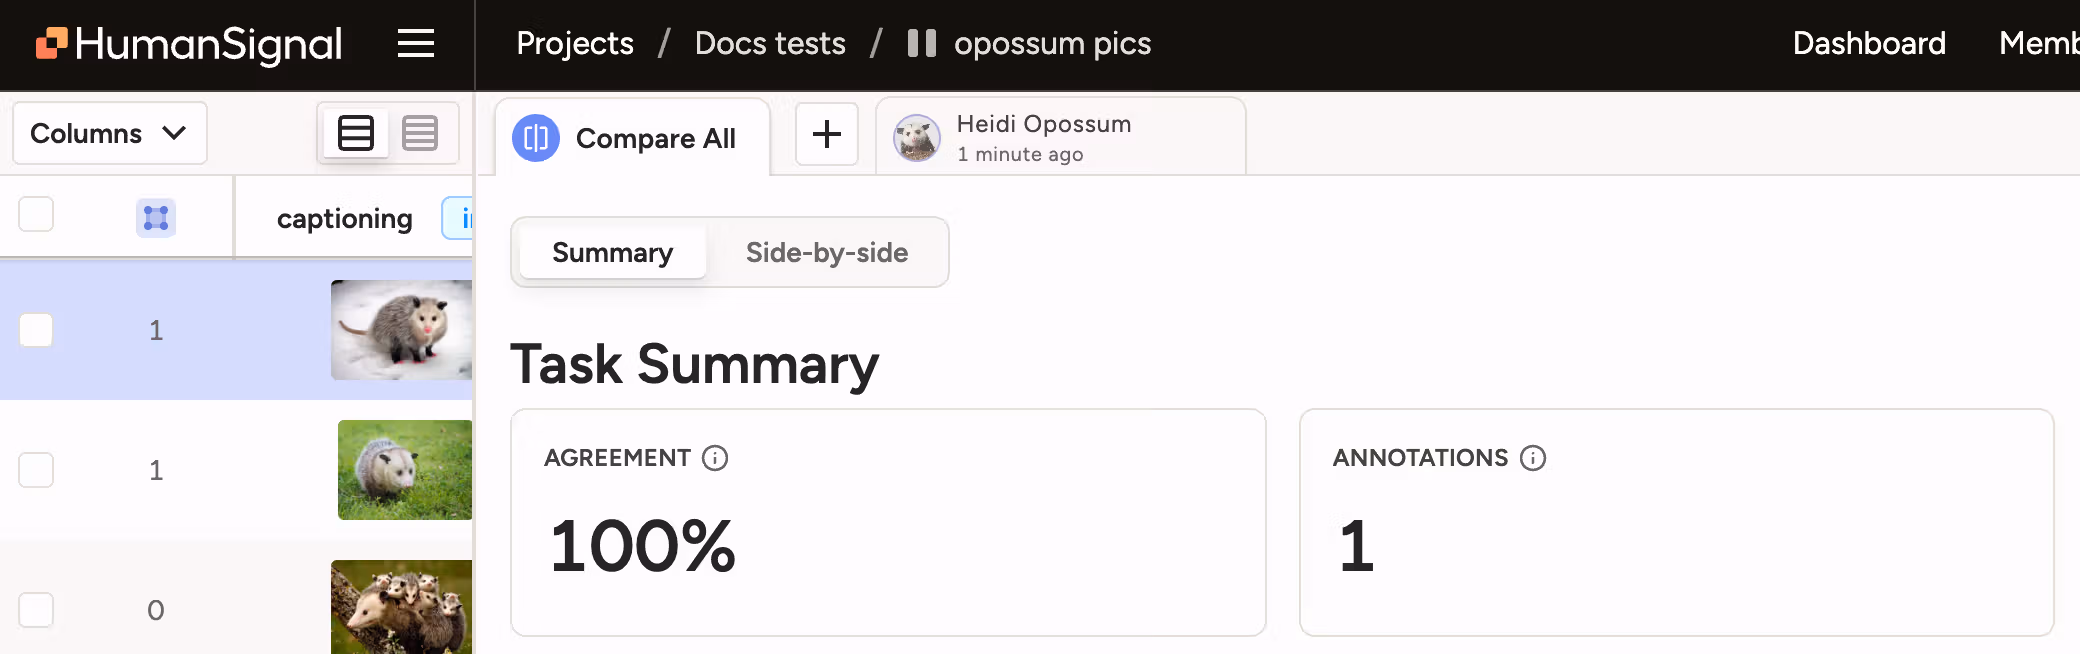
Task: Open the Annotations info tooltip icon
Action: 1532,458
